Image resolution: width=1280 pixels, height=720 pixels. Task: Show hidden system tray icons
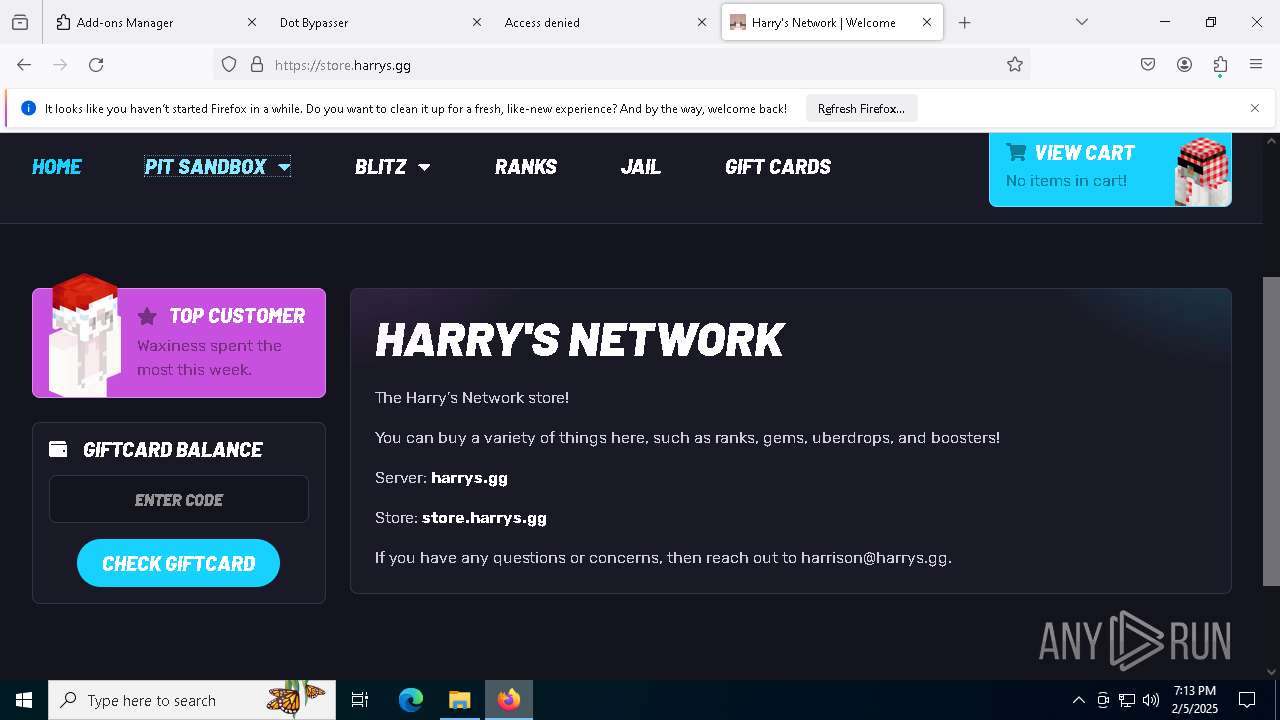coord(1078,700)
